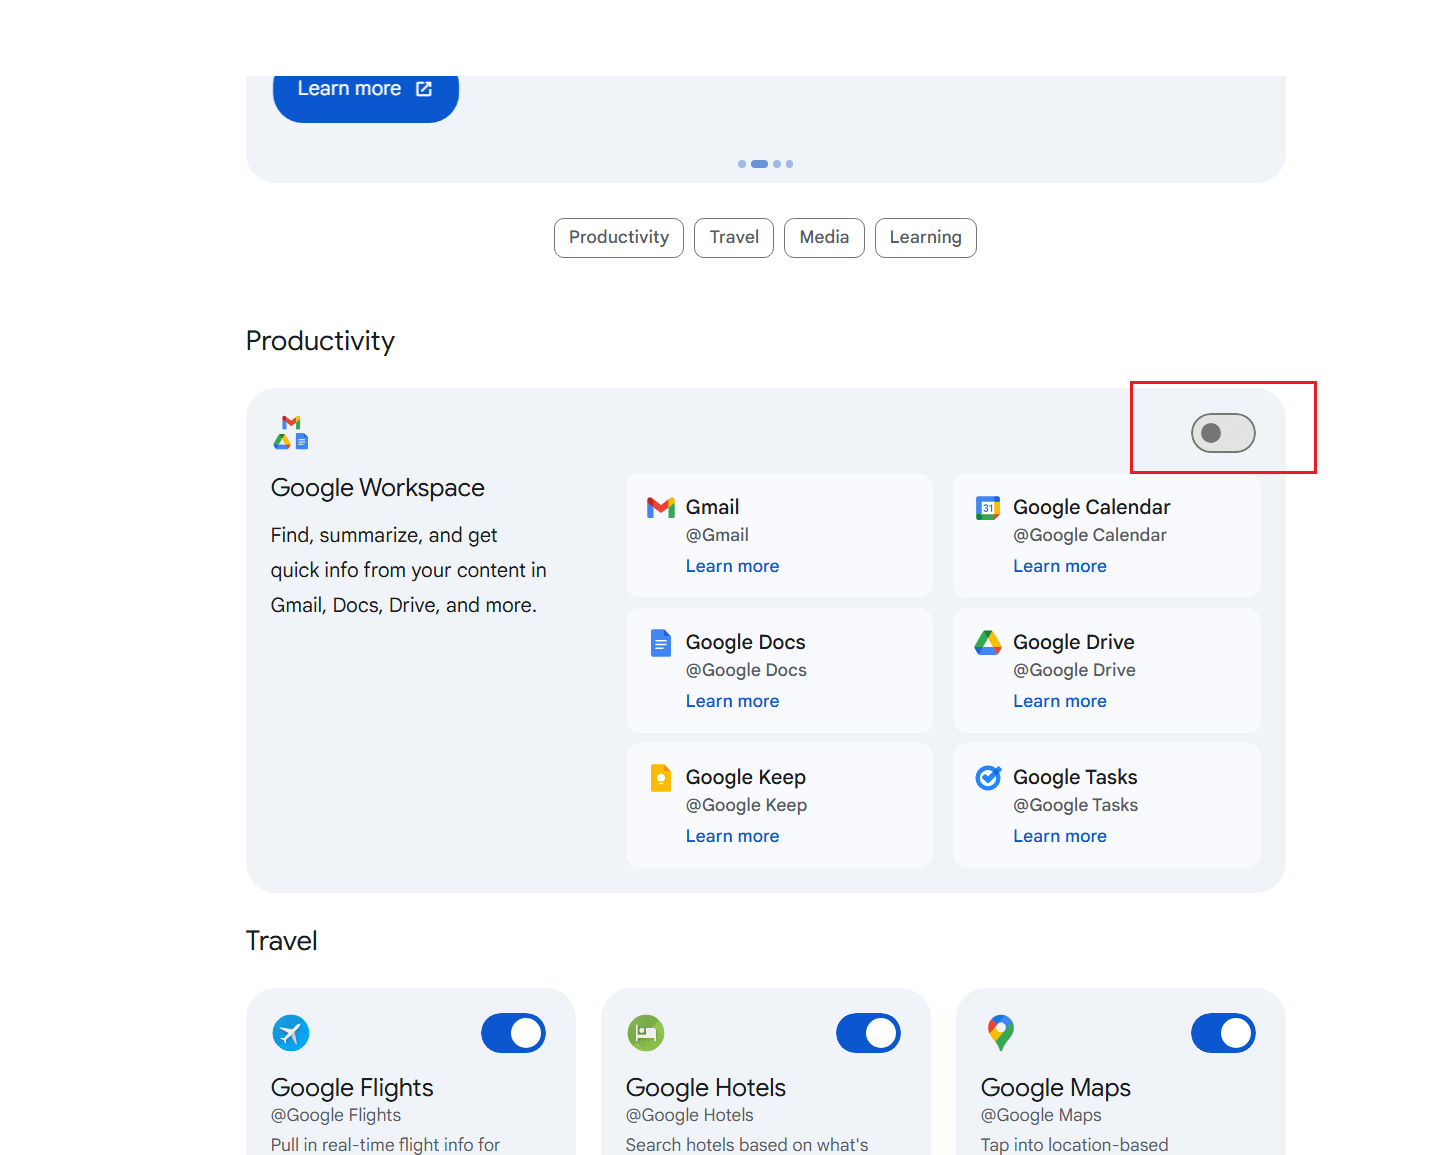Viewport: 1451px width, 1155px height.
Task: Enable the Google Workspace toggle
Action: click(x=1222, y=433)
